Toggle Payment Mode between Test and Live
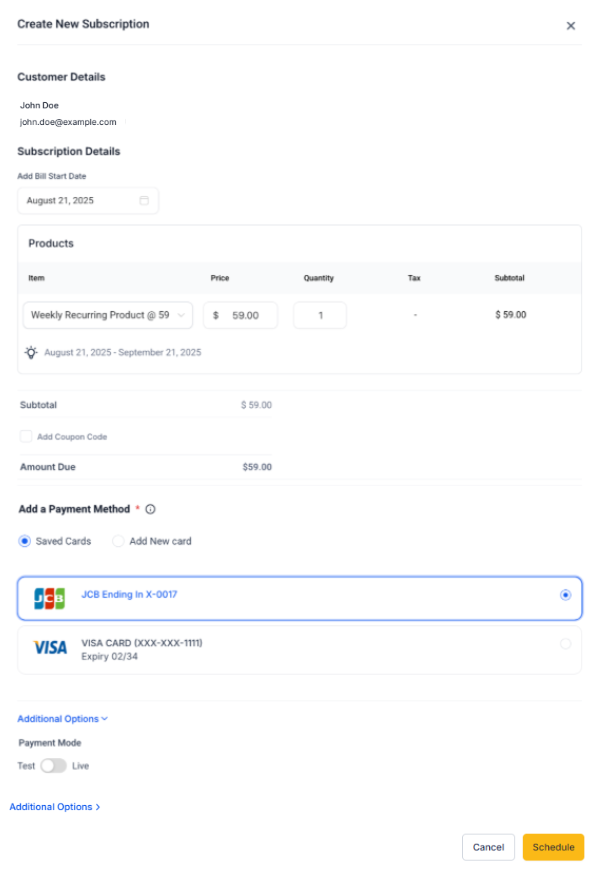Viewport: 604px width, 878px height. click(x=53, y=766)
